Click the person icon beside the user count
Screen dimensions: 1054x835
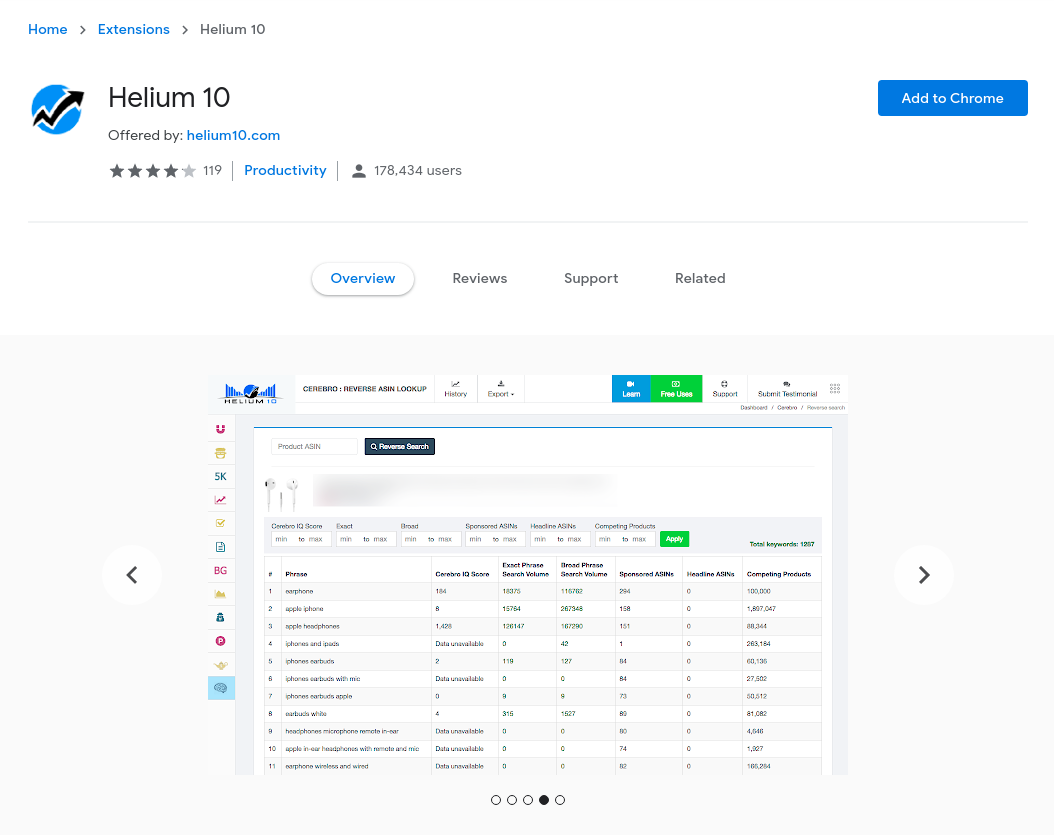pos(359,171)
